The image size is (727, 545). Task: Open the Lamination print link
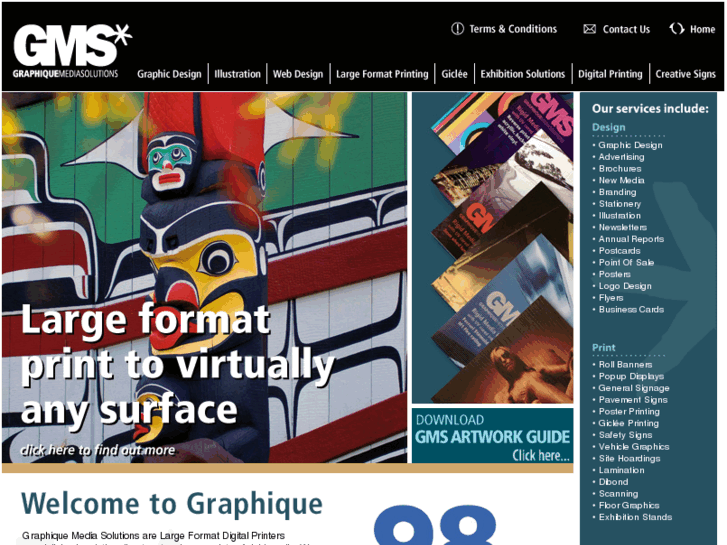pos(621,470)
